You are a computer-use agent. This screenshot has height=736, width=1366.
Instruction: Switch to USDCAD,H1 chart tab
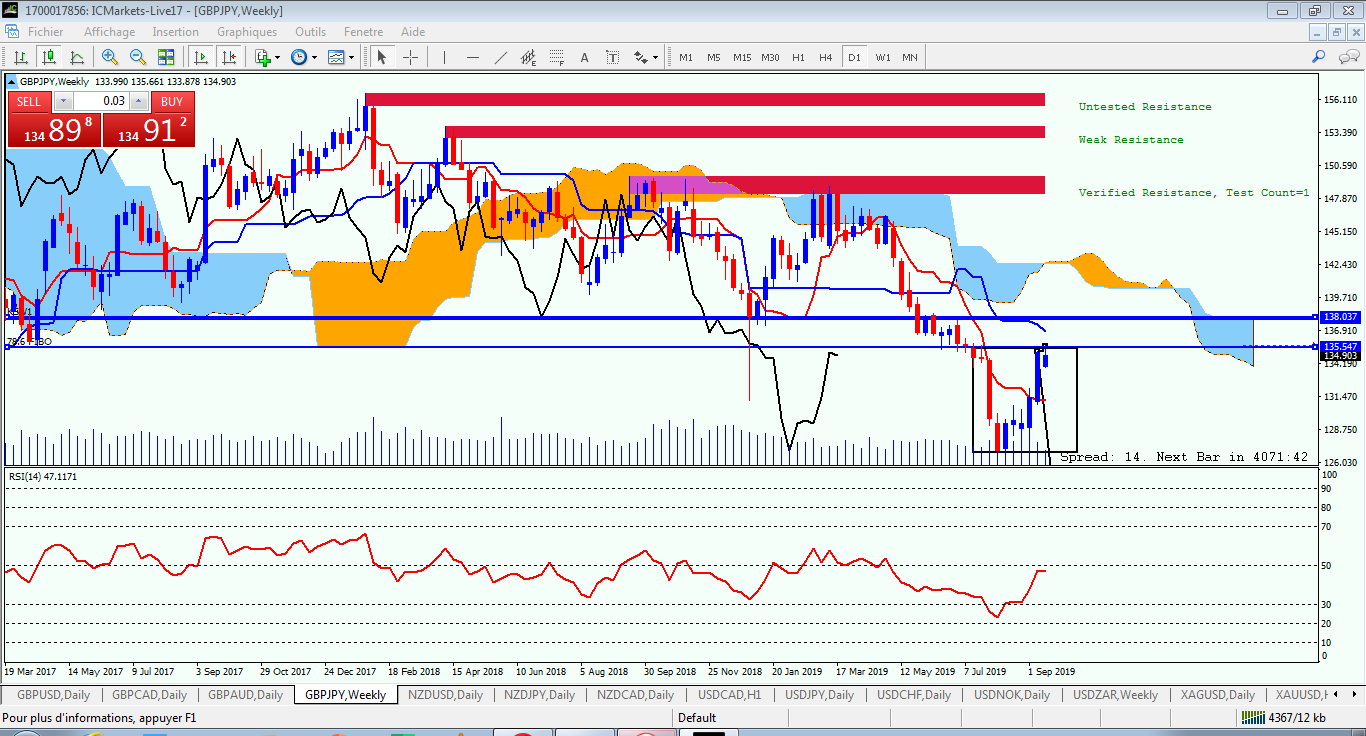pyautogui.click(x=730, y=694)
